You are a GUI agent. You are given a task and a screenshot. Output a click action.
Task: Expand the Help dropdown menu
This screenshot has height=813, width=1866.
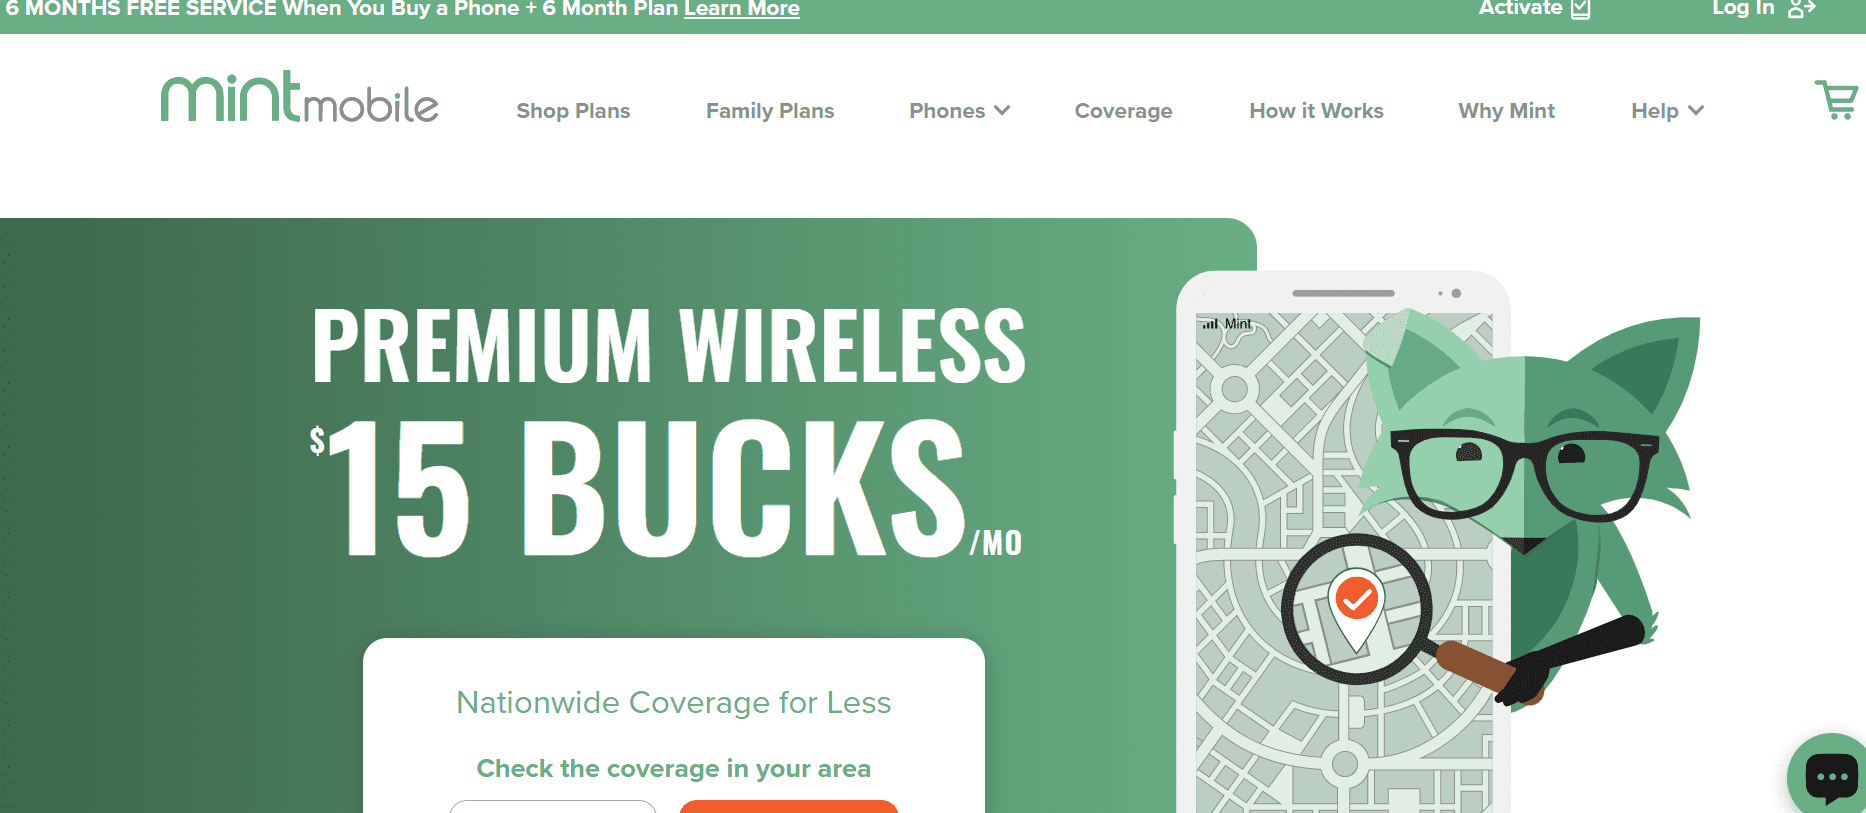pyautogui.click(x=1667, y=111)
